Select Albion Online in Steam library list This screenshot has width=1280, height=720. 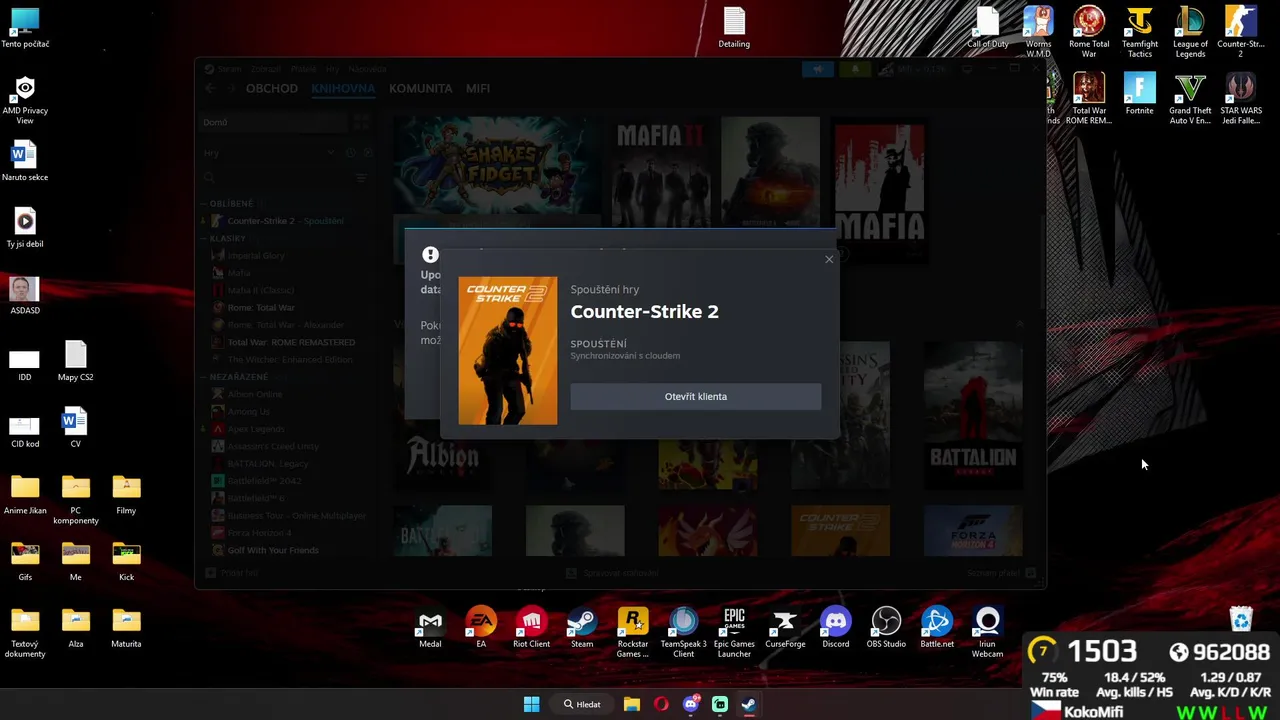(x=254, y=394)
